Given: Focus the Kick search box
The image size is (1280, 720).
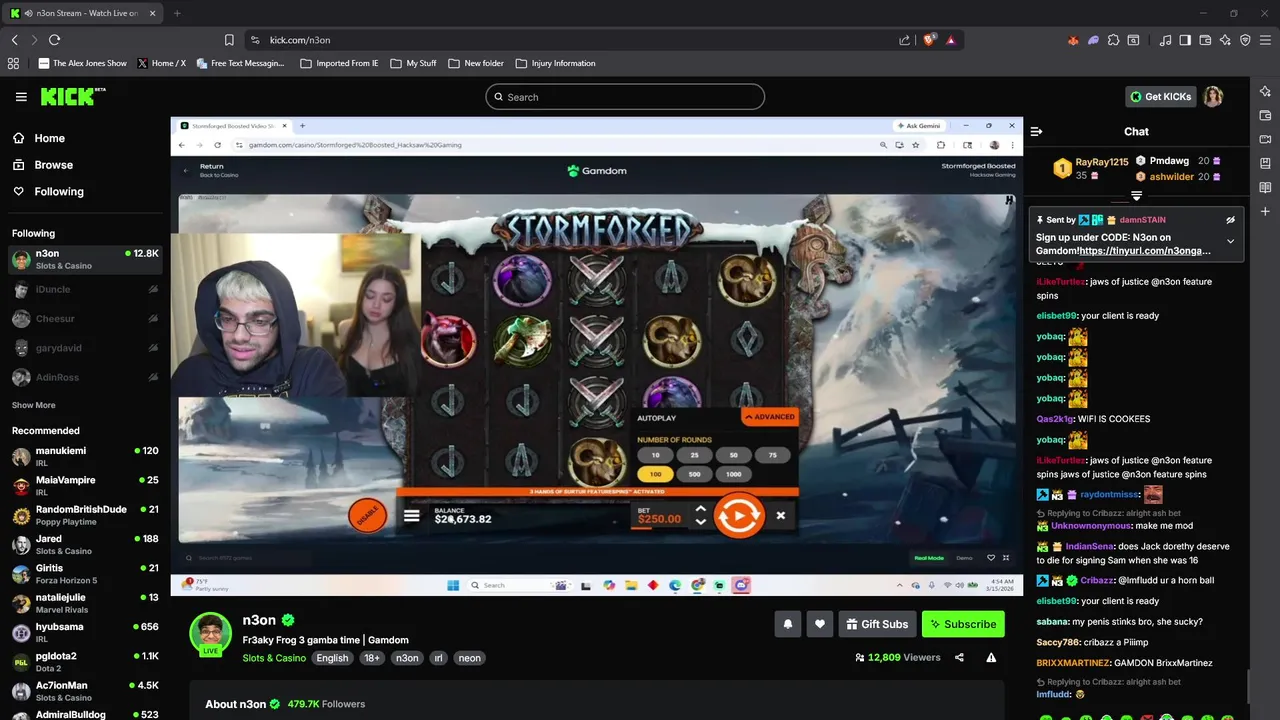Looking at the screenshot, I should tap(625, 97).
